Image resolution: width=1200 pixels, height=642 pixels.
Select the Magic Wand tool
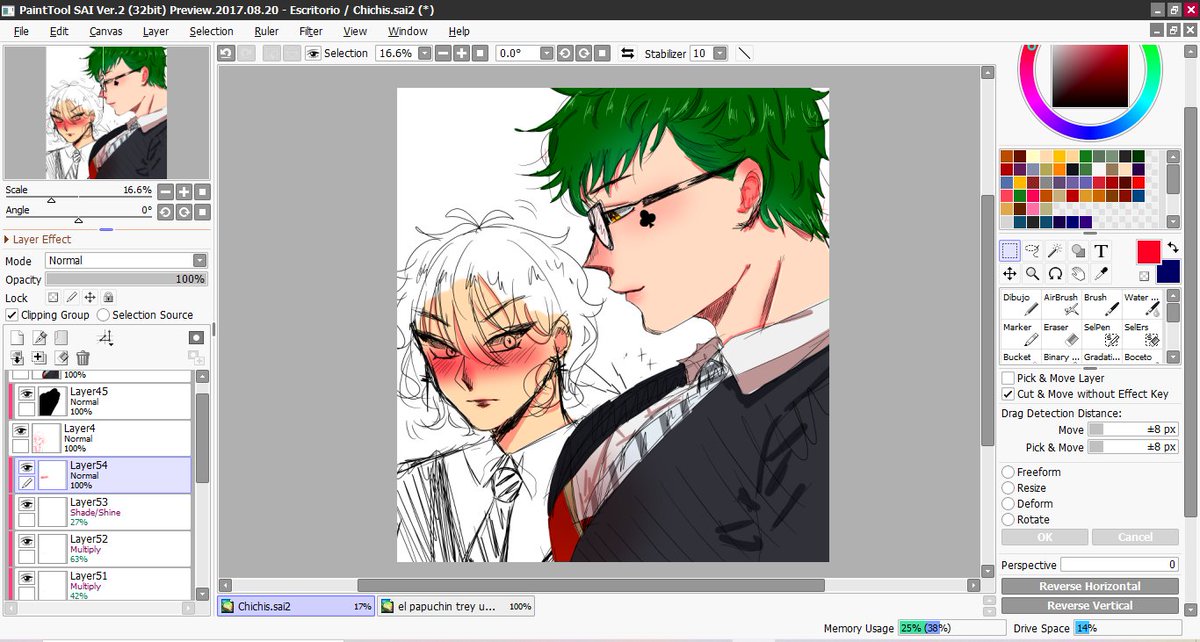[1056, 251]
